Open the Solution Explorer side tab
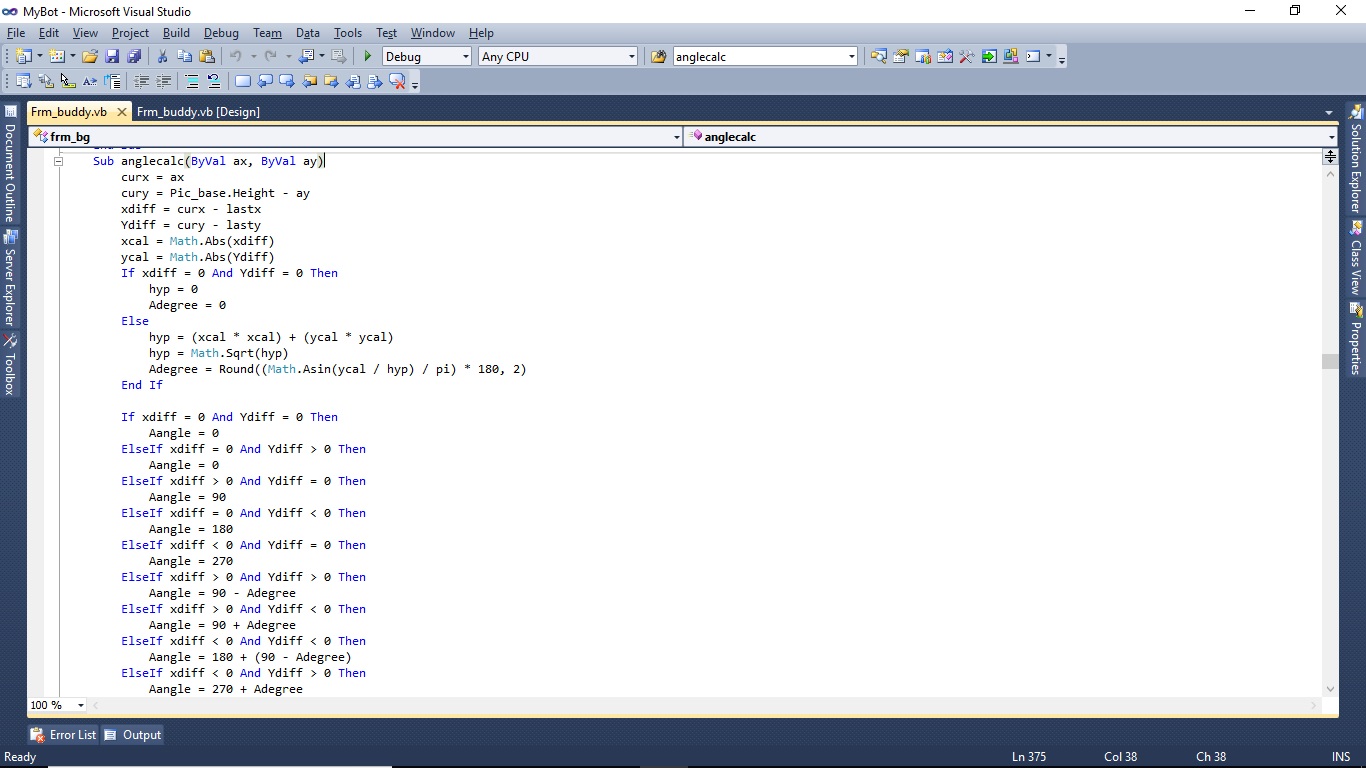This screenshot has height=768, width=1366. tap(1356, 160)
